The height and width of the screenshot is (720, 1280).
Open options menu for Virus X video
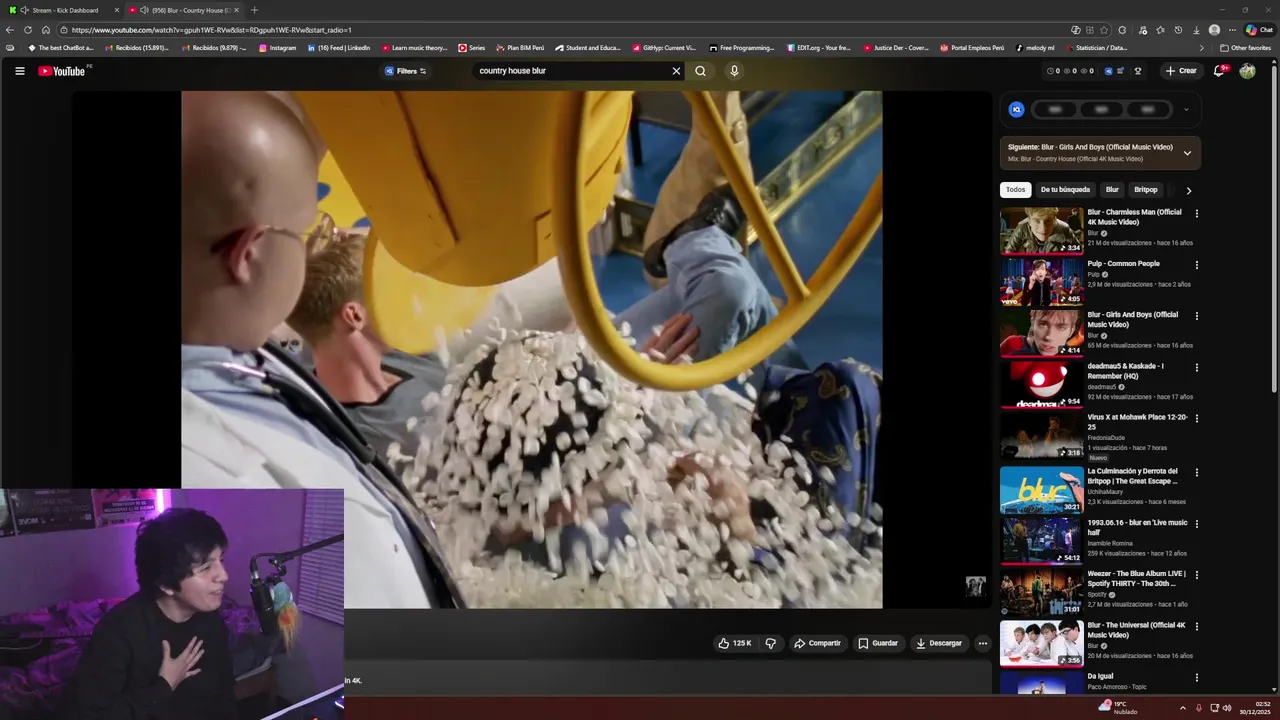[x=1196, y=418]
